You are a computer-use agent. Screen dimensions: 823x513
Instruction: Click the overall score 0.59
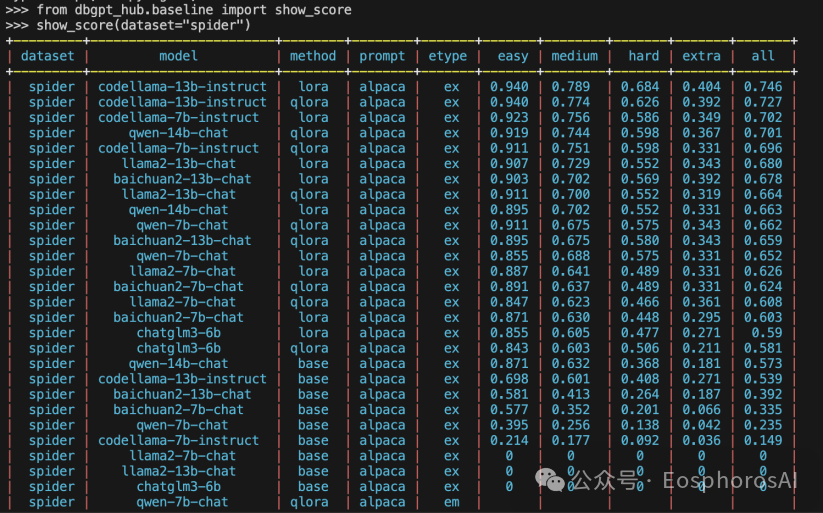(x=766, y=332)
